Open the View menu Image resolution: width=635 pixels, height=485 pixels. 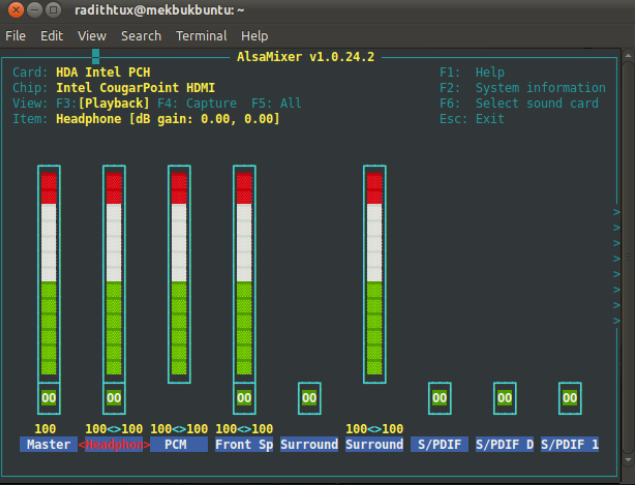[92, 36]
